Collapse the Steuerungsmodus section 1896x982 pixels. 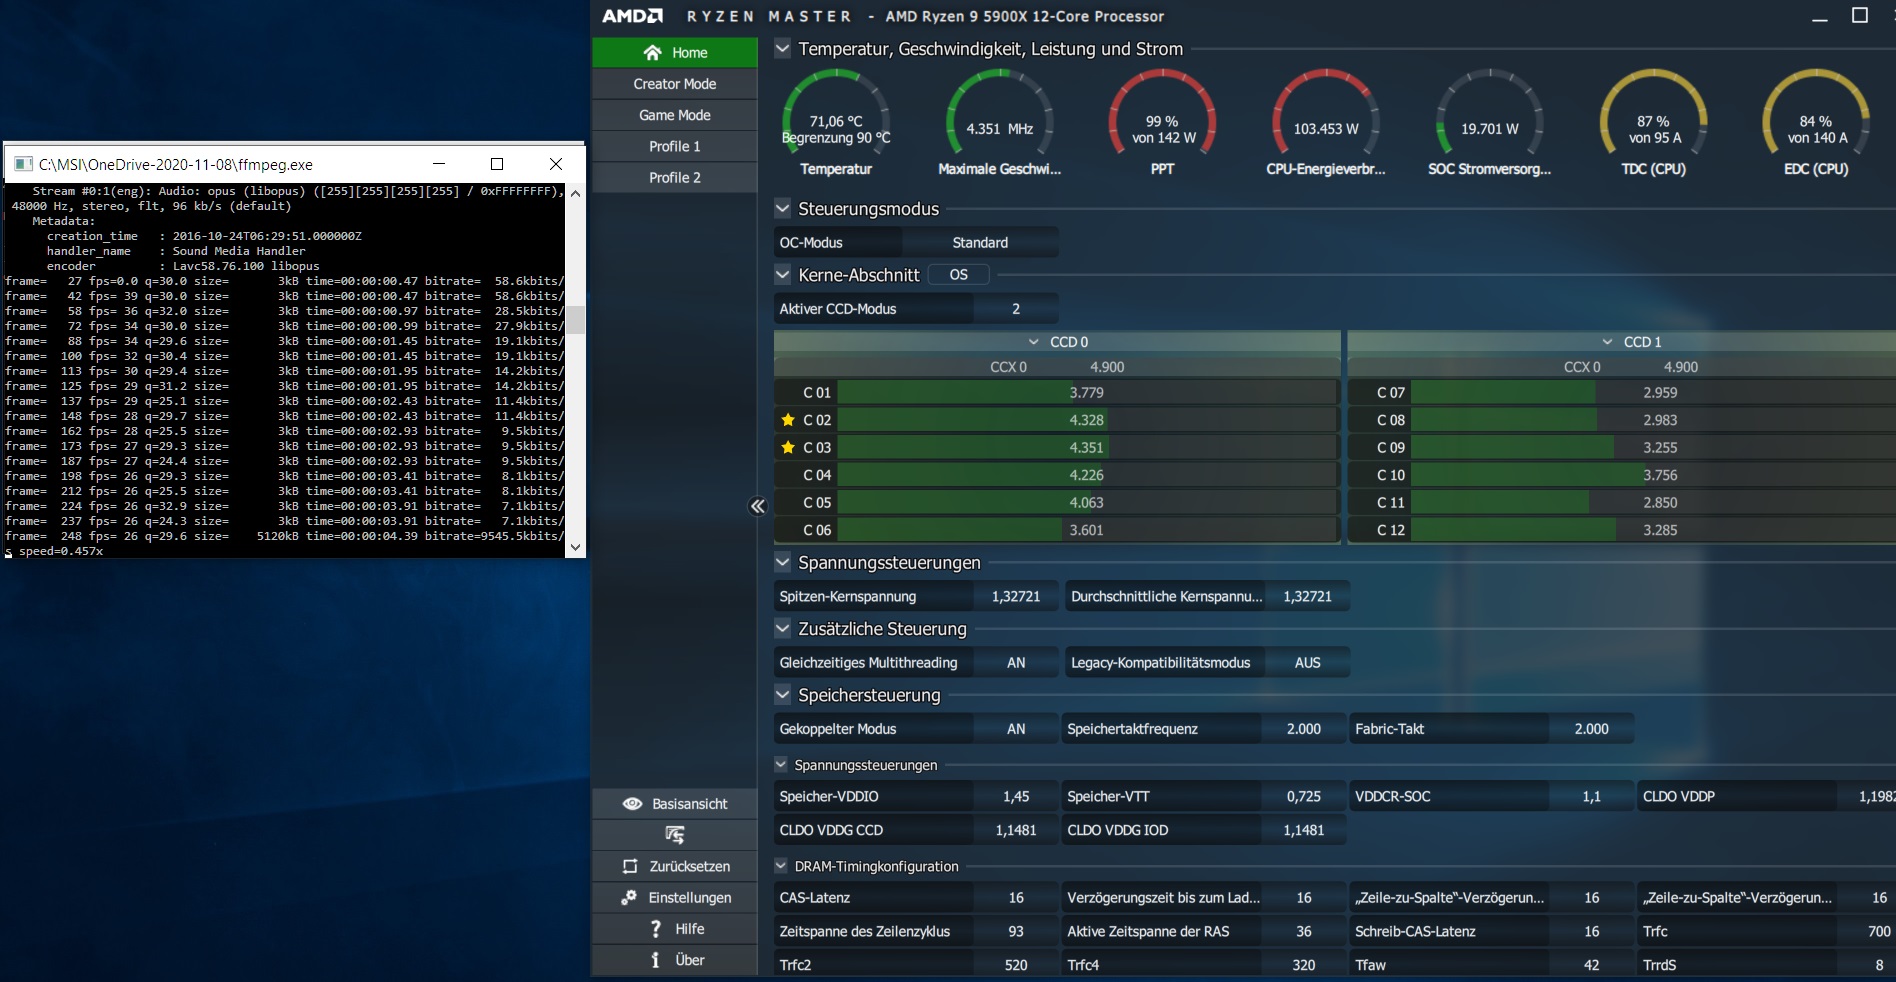coord(783,208)
